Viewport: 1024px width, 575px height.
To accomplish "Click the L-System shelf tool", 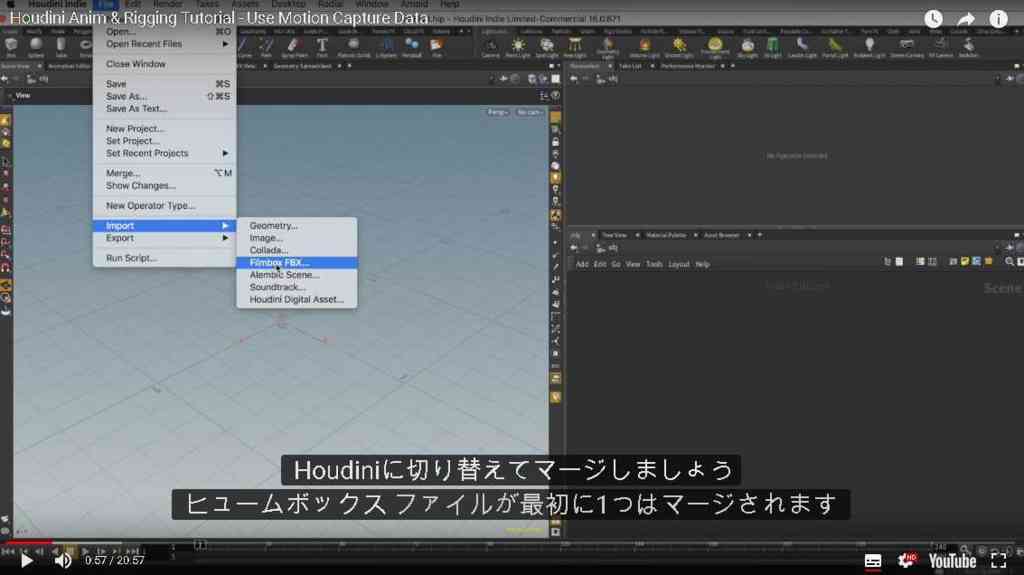I will (x=387, y=46).
